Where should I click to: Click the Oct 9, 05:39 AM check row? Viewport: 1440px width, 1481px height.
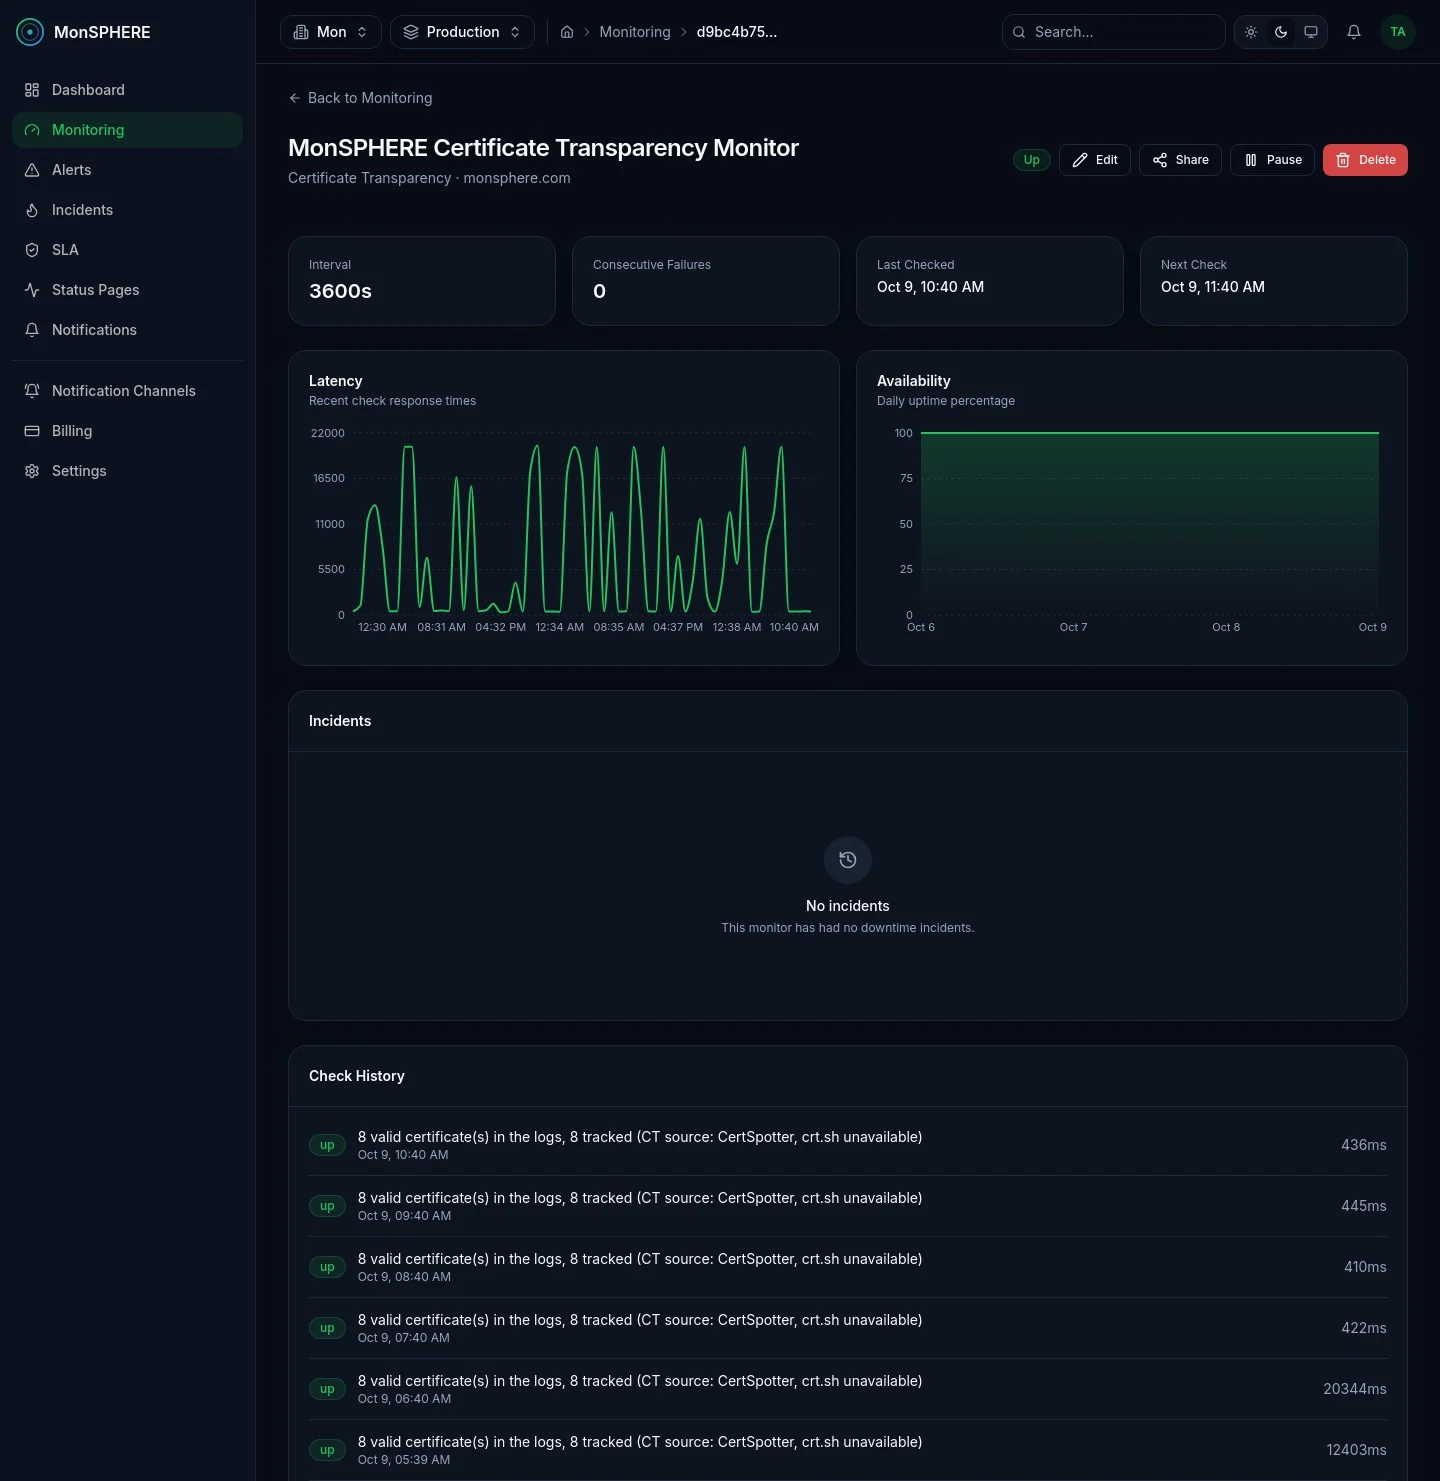pos(848,1450)
